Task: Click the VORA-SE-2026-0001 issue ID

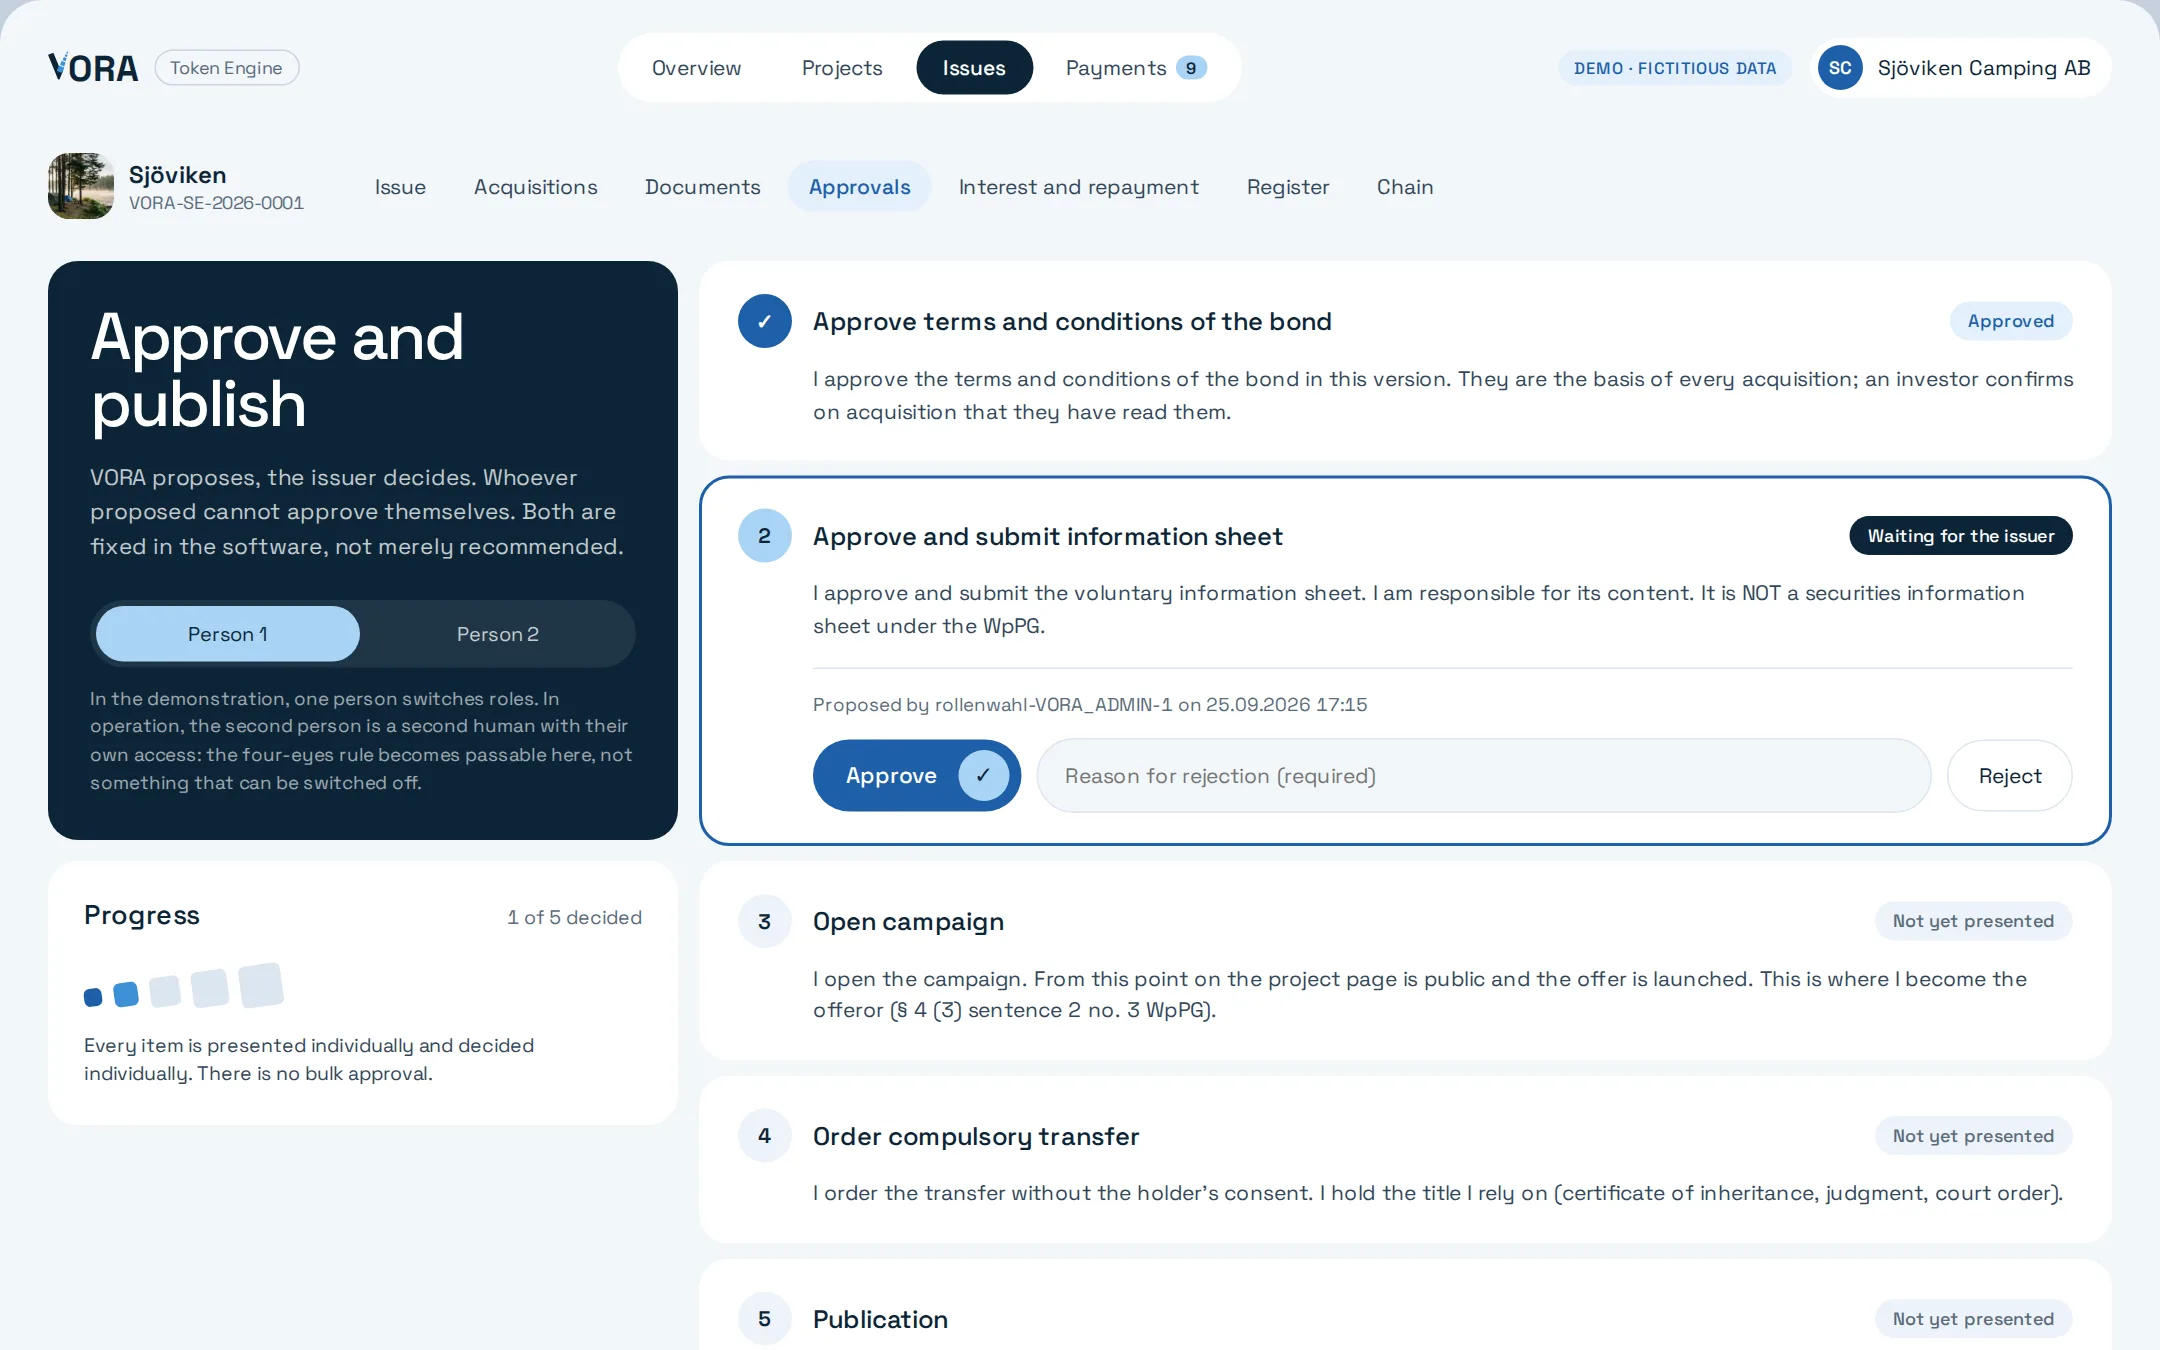Action: [x=216, y=203]
